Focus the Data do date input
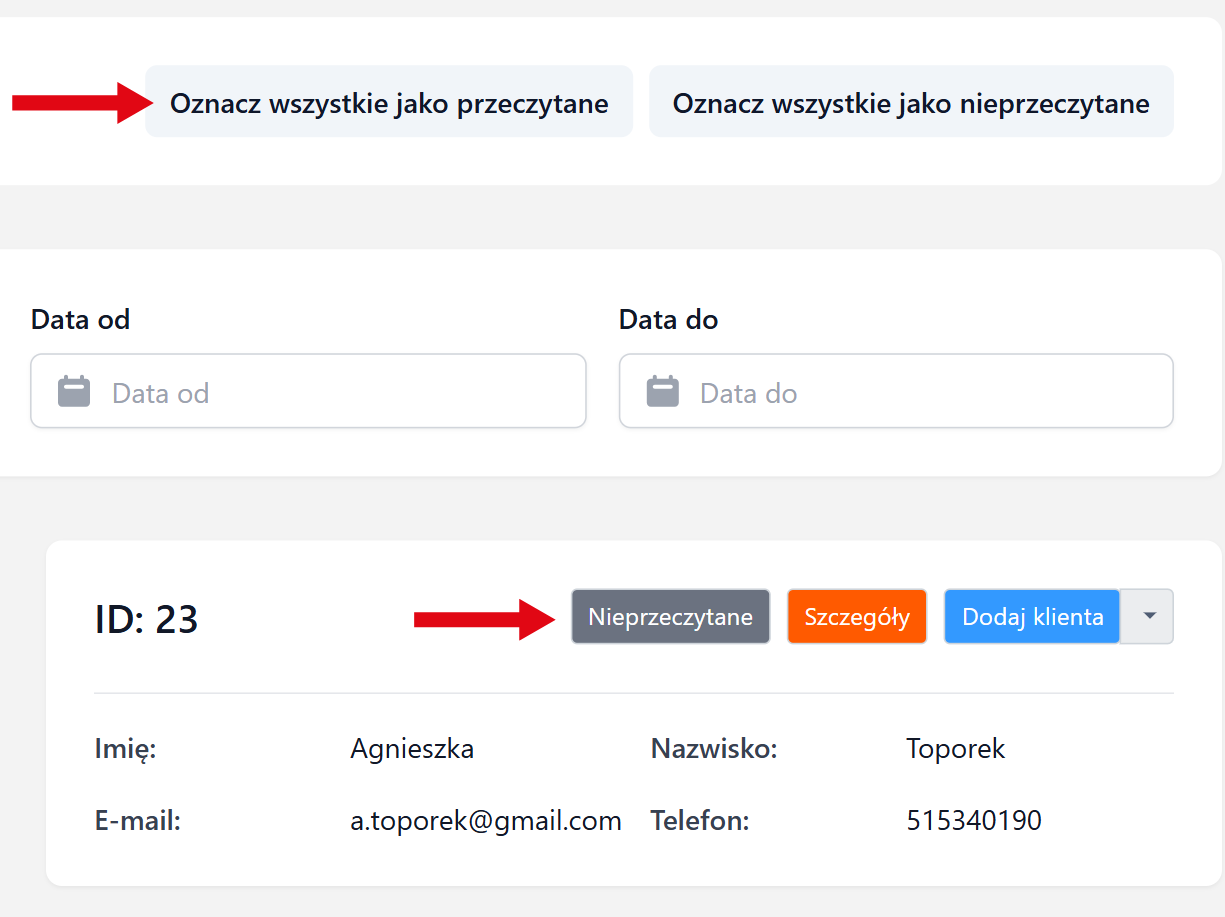Image resolution: width=1225 pixels, height=917 pixels. tap(920, 392)
